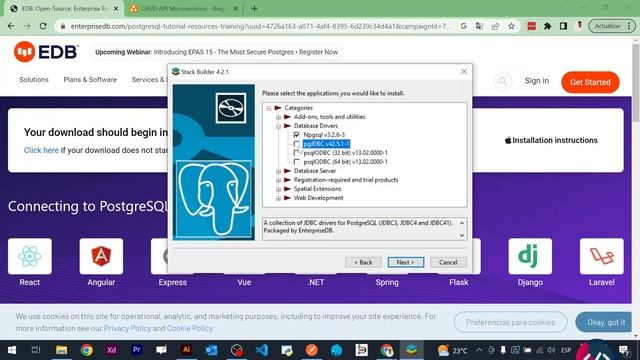Open the Cookie Policy link
The width and height of the screenshot is (640, 360).
[189, 328]
